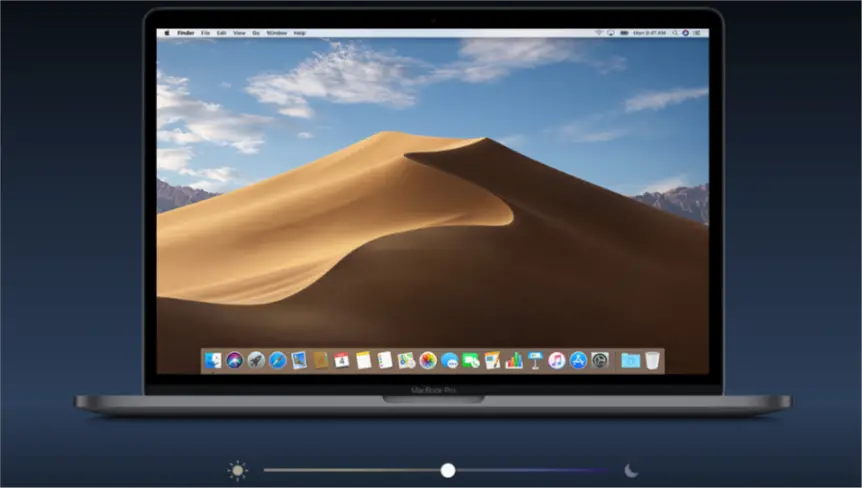Open the Pages document icon
This screenshot has height=488, width=862.
tap(492, 361)
